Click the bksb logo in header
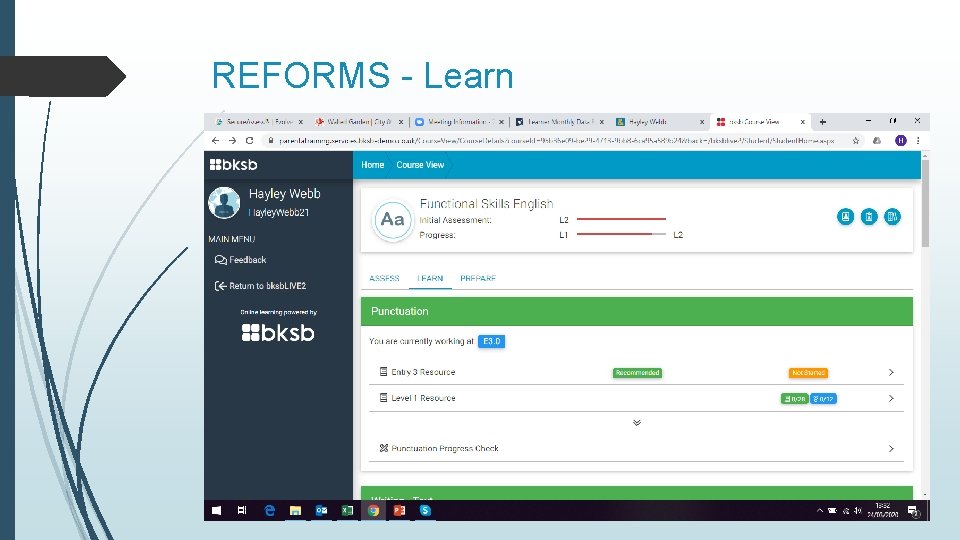960x540 pixels. pos(233,165)
